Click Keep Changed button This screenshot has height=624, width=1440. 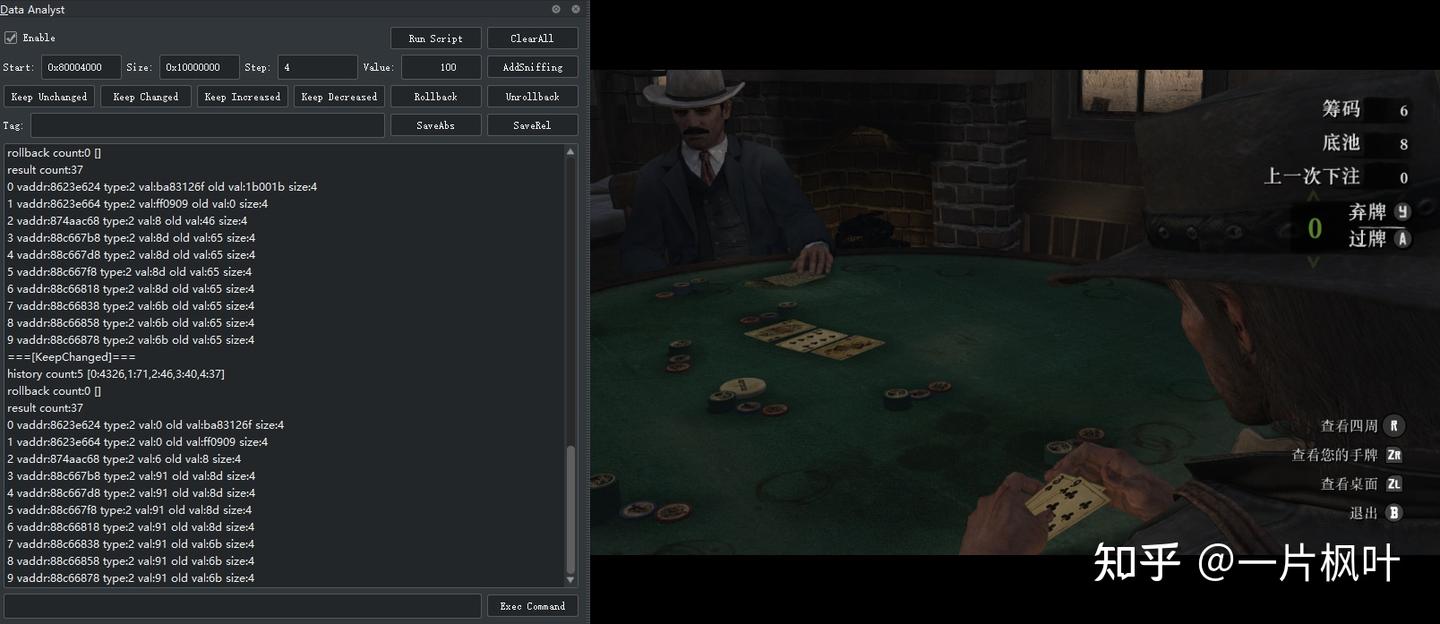(145, 97)
